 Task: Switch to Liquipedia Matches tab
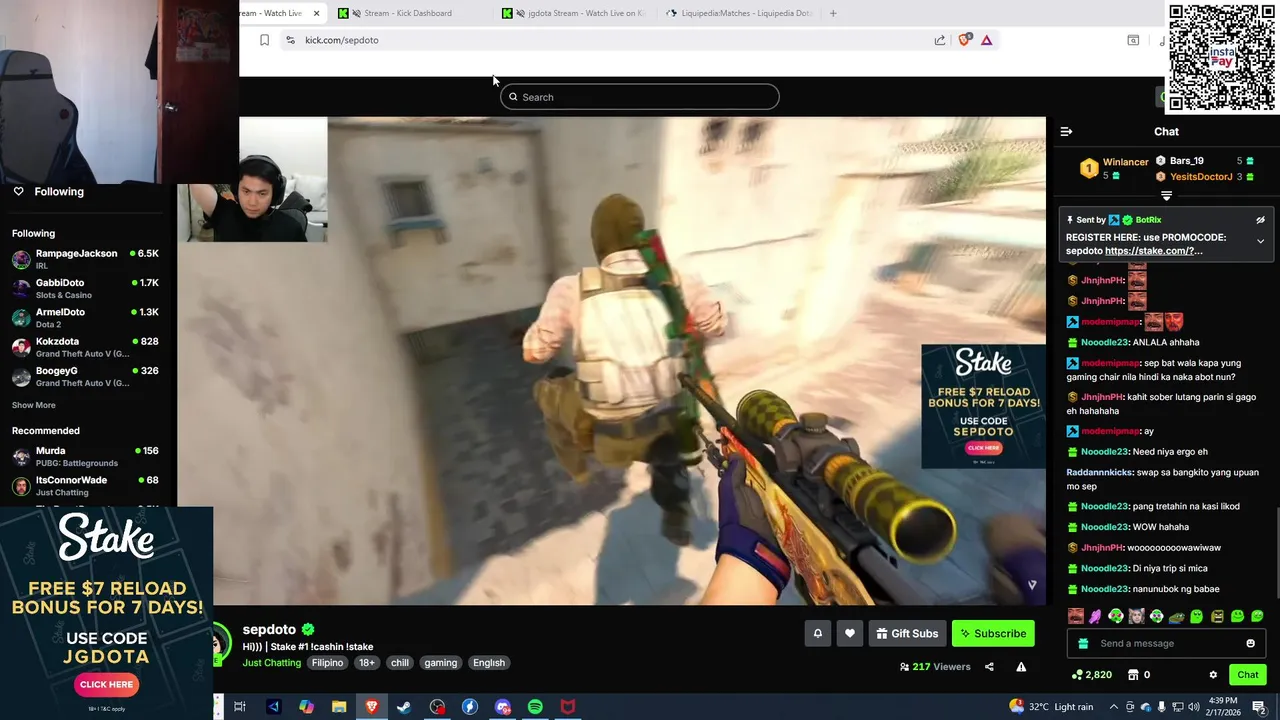pyautogui.click(x=740, y=13)
